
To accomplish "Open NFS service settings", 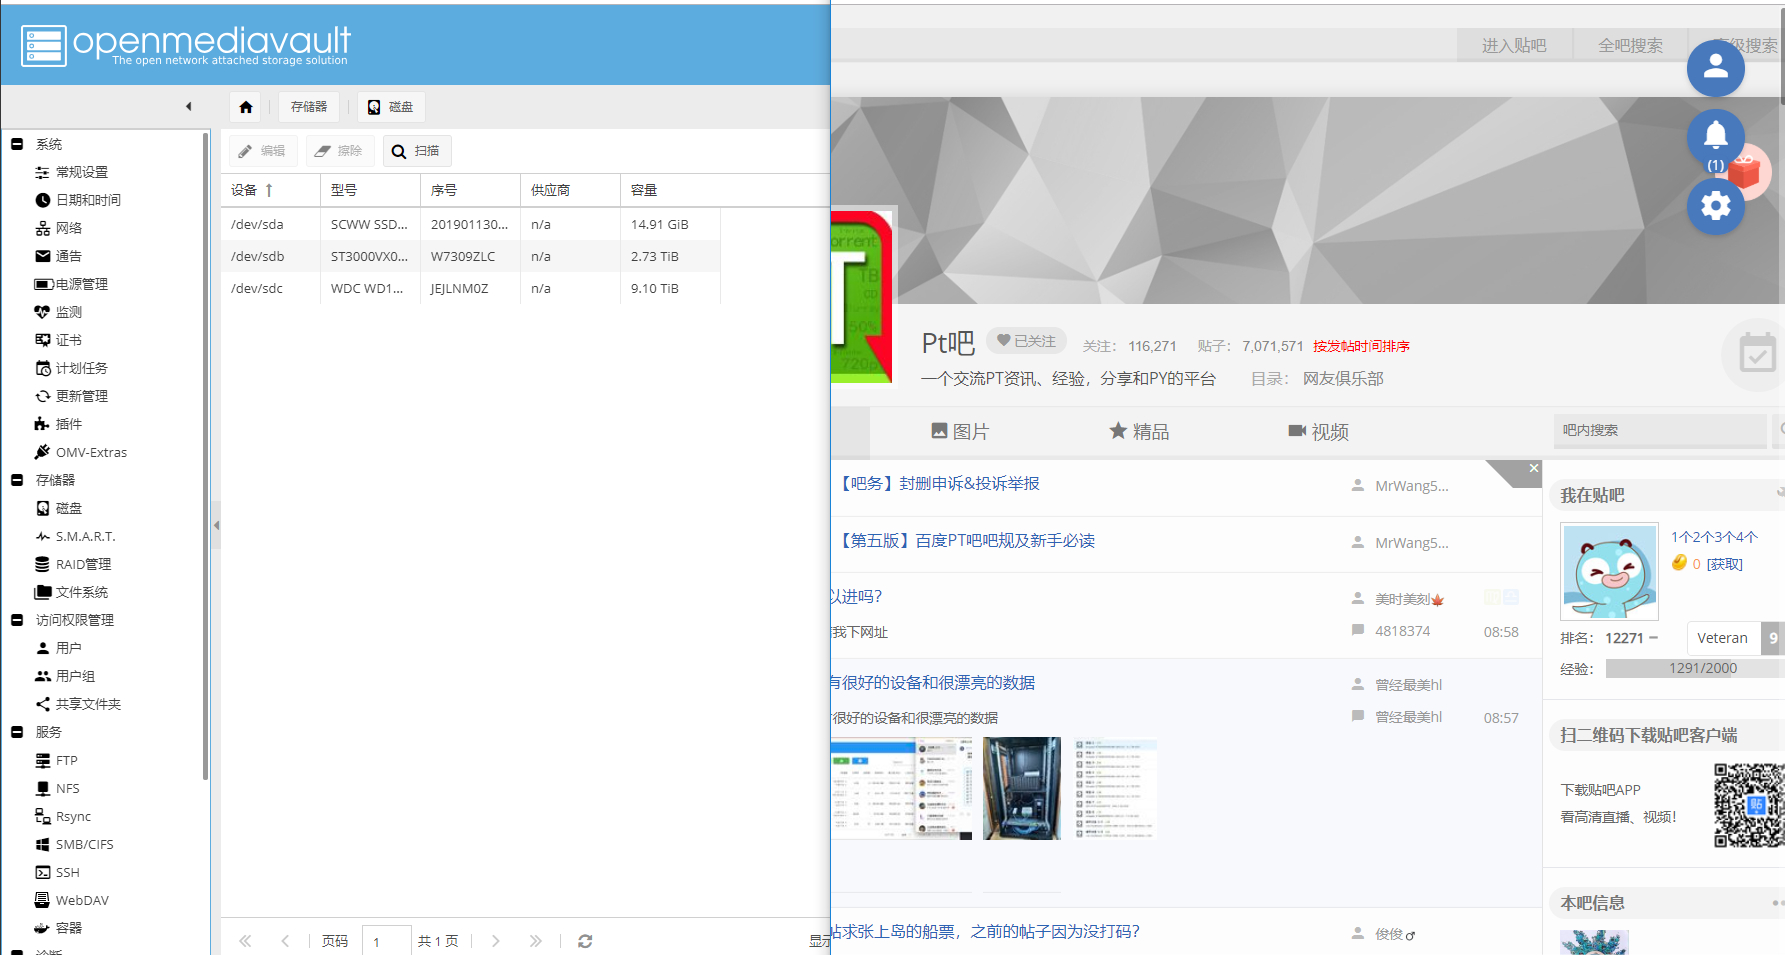I will point(68,788).
